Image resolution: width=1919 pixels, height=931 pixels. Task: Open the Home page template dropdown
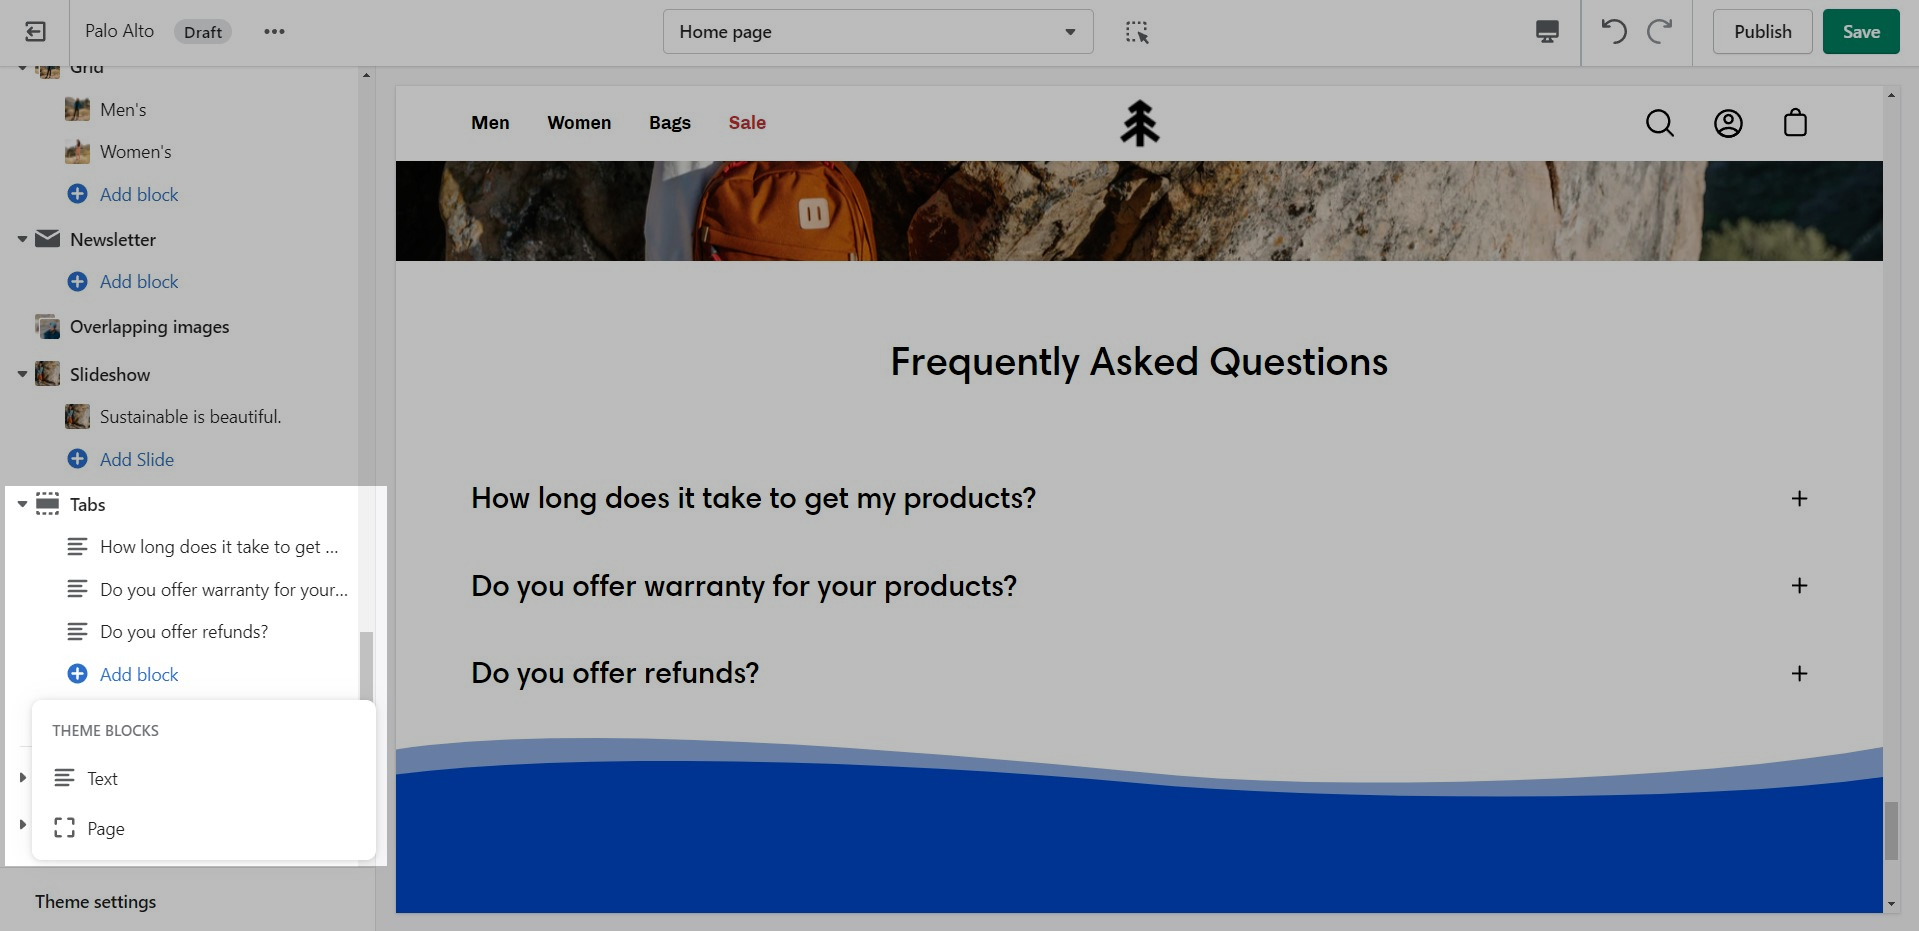click(877, 32)
